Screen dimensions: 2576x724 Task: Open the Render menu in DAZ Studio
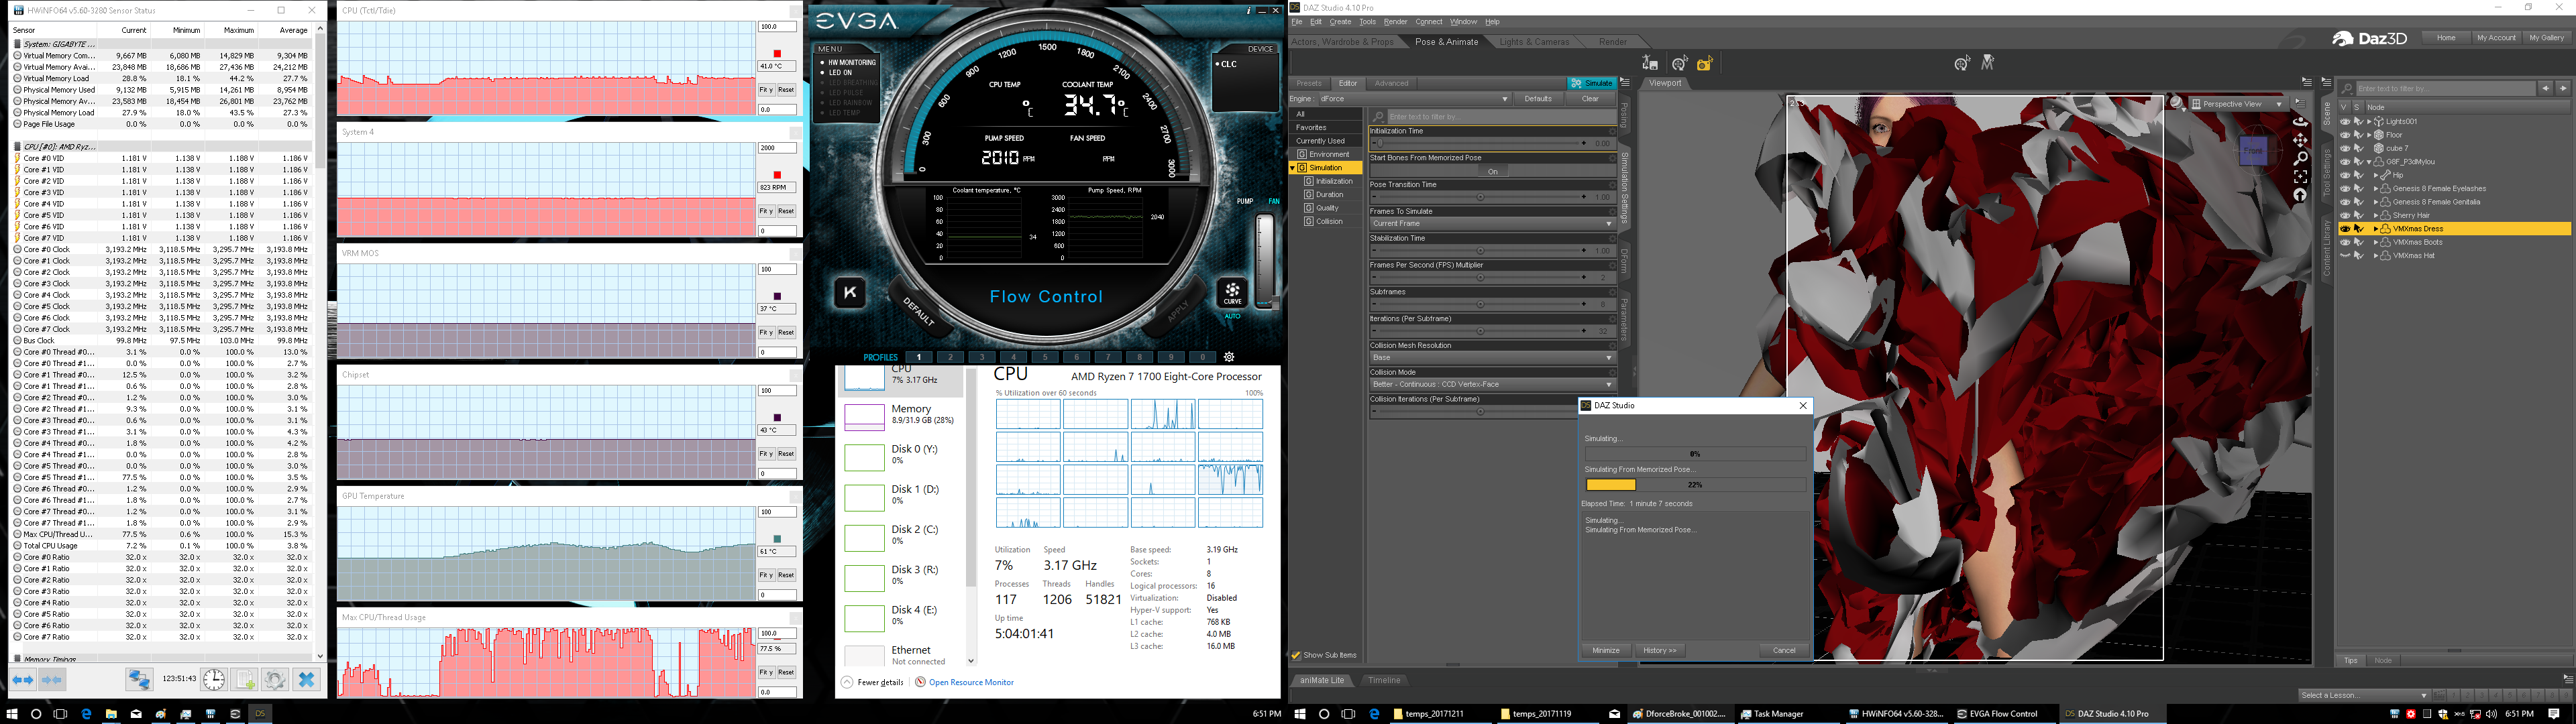(1395, 22)
